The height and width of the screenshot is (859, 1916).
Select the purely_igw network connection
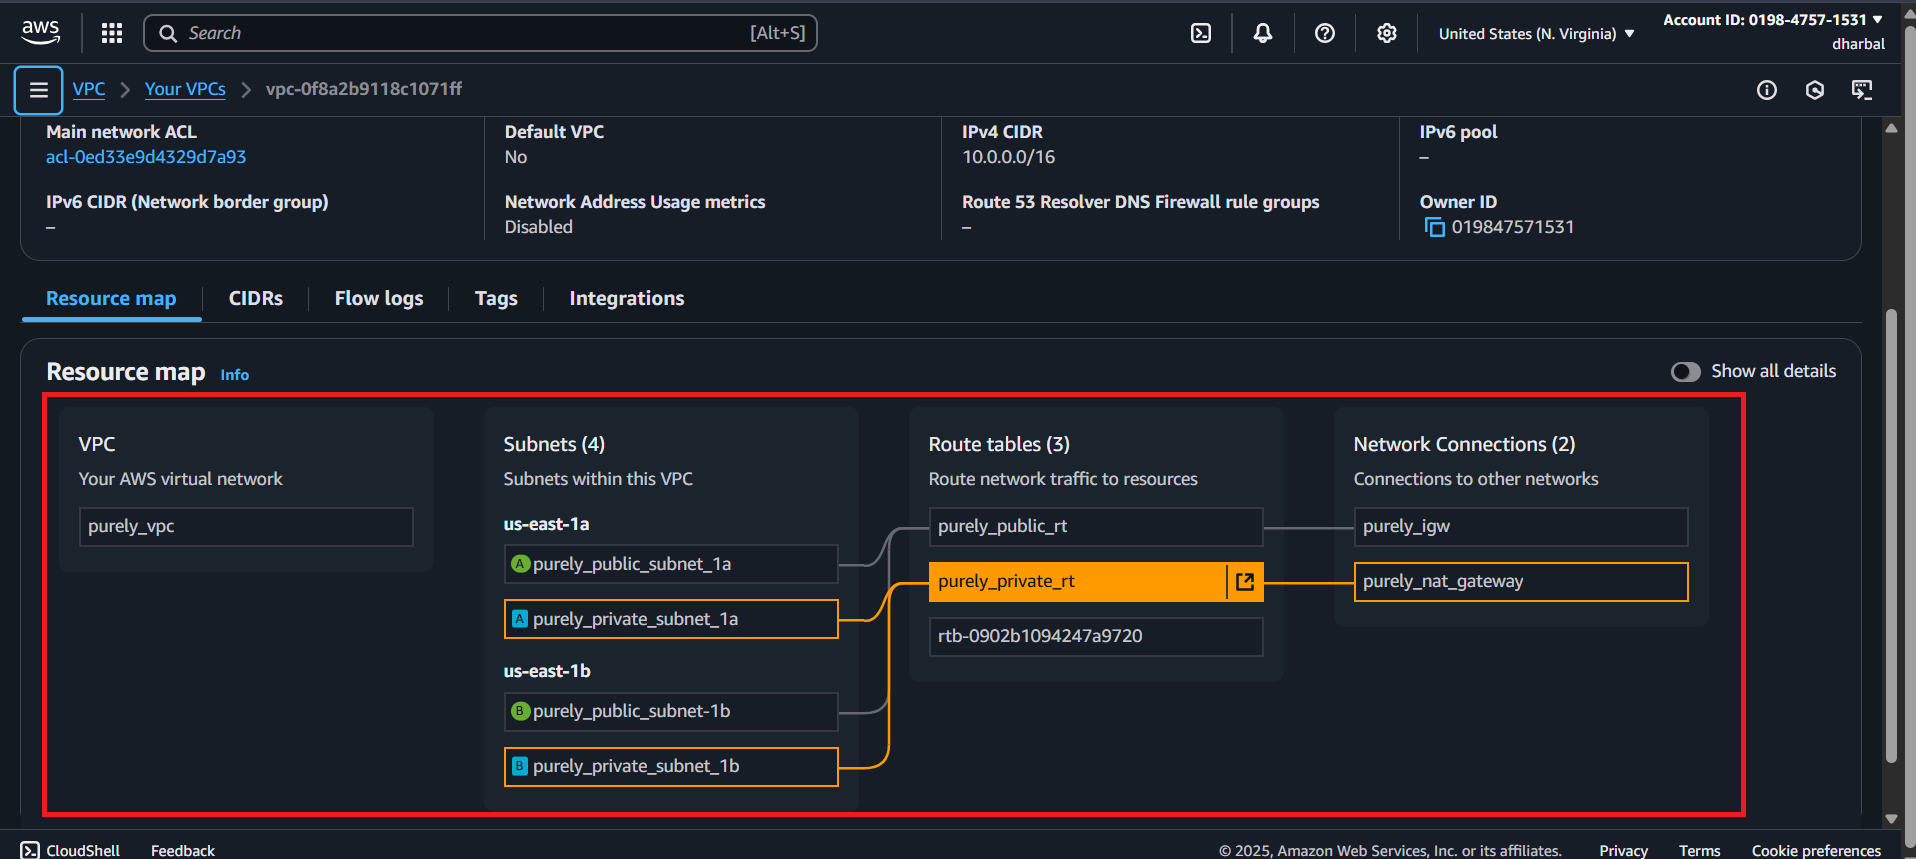coord(1521,527)
